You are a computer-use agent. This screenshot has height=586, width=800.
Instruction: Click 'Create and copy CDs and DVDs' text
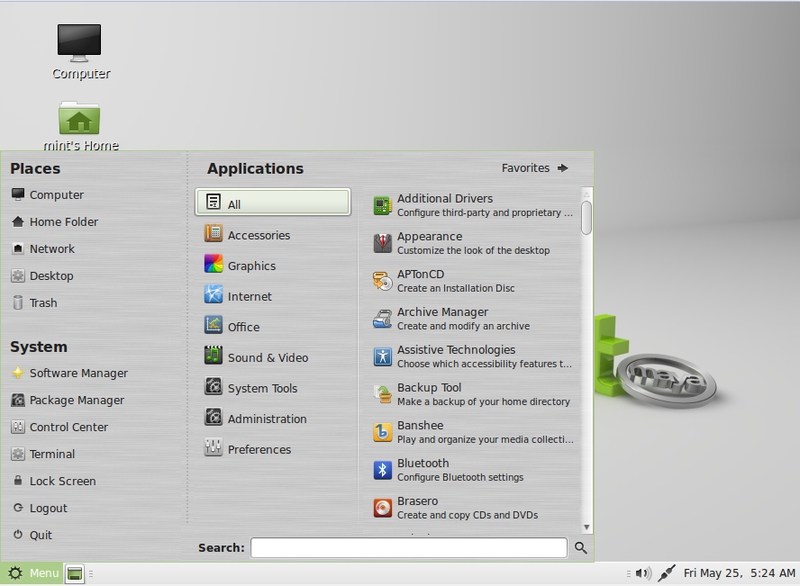(467, 515)
